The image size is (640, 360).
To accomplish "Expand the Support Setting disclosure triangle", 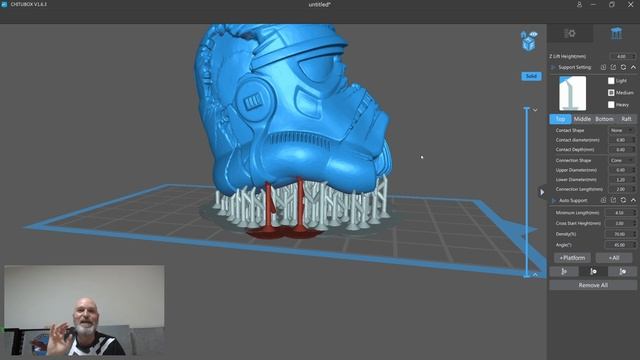I will pos(553,67).
